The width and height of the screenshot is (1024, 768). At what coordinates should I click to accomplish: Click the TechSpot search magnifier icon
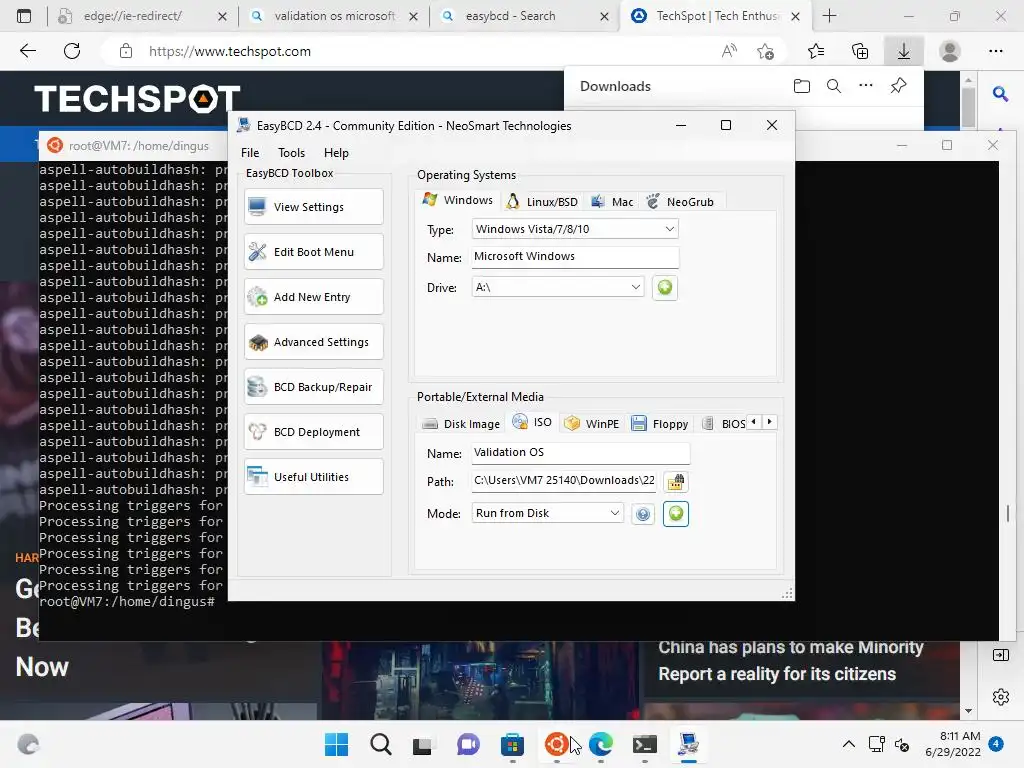point(1000,95)
